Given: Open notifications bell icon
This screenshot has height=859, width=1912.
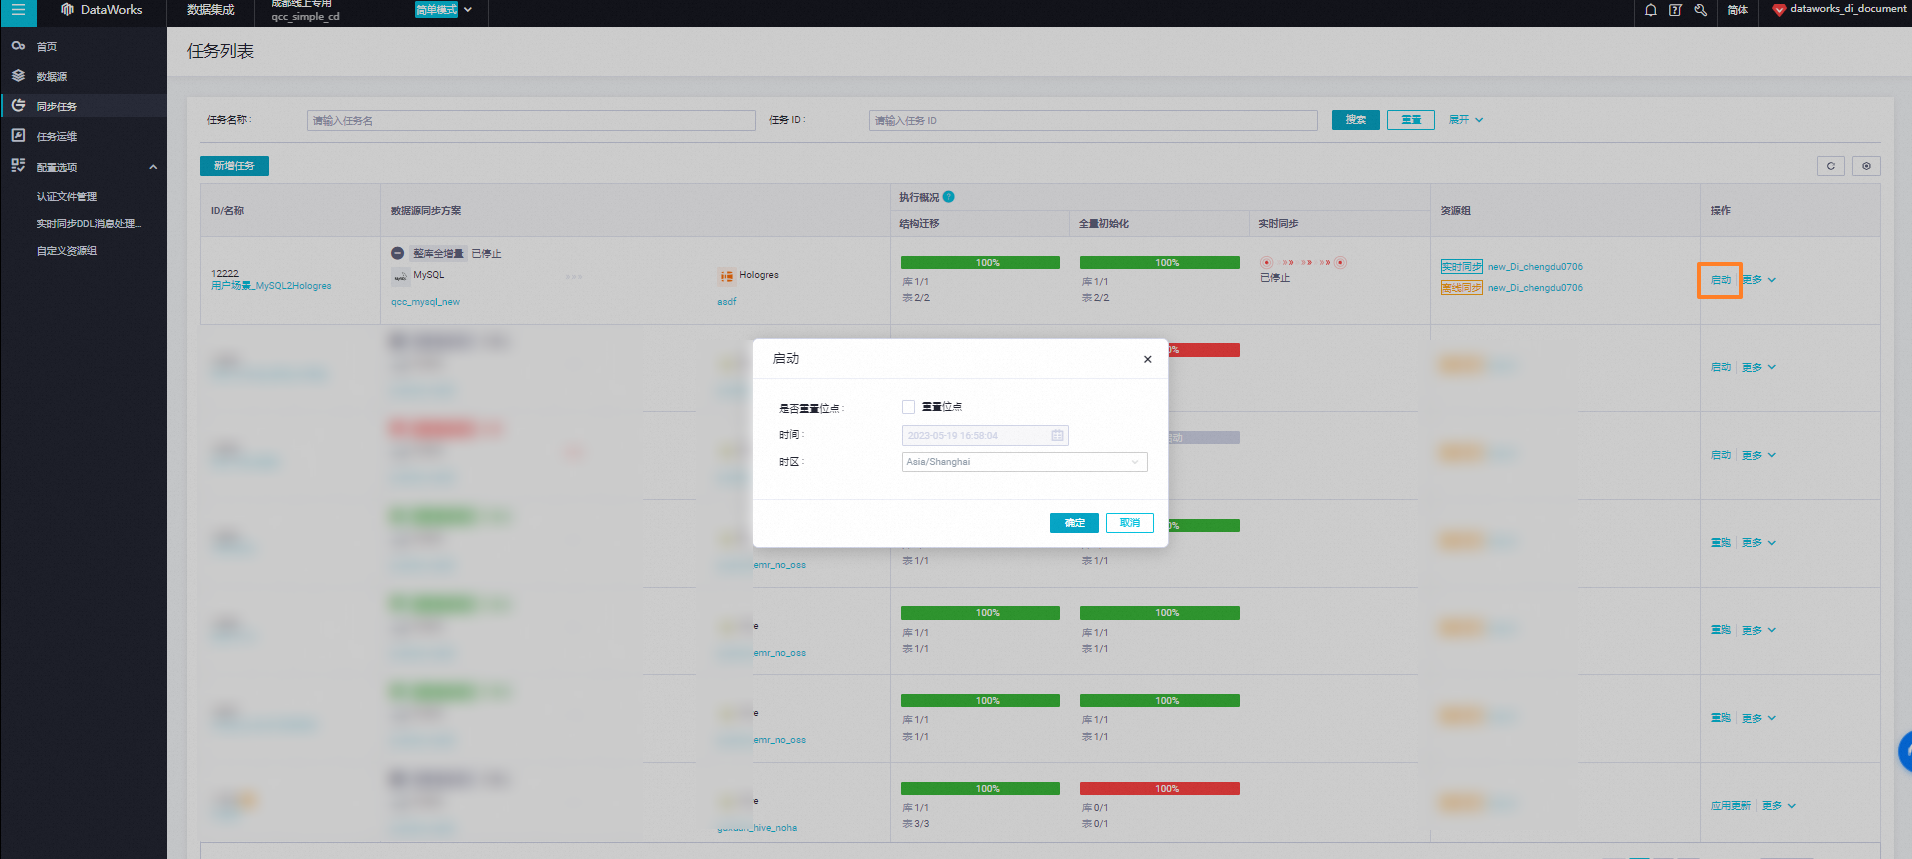Looking at the screenshot, I should point(1650,10).
